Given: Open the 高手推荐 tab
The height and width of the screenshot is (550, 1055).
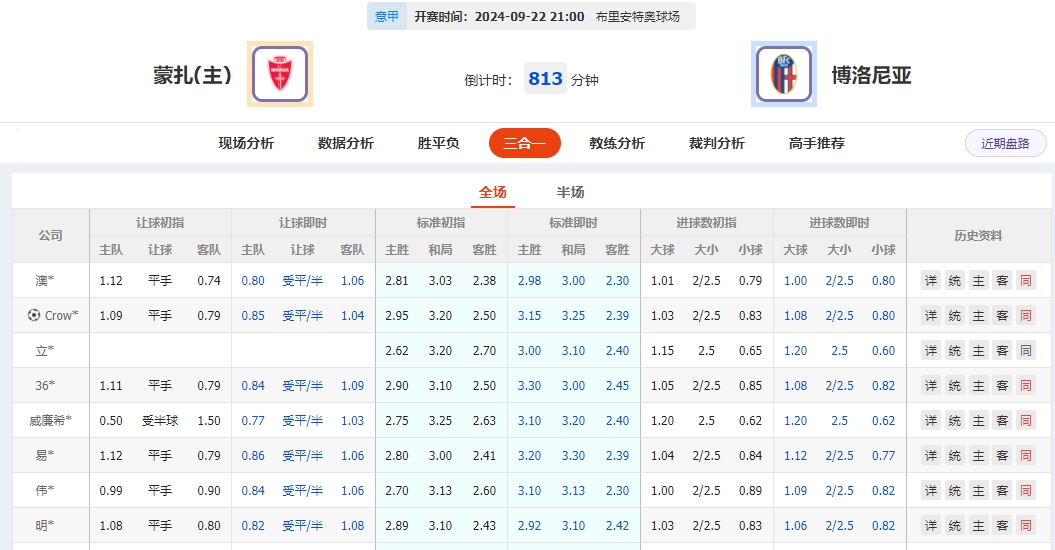Looking at the screenshot, I should (x=816, y=143).
